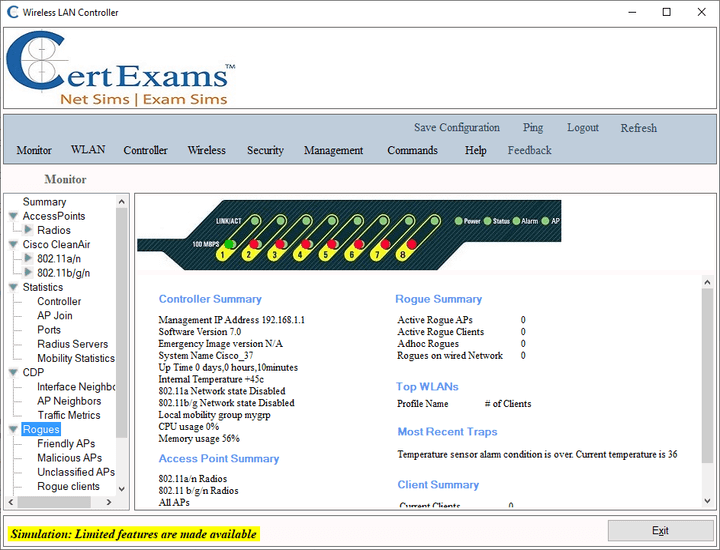
Task: Select Controller under Statistics
Action: tap(59, 301)
